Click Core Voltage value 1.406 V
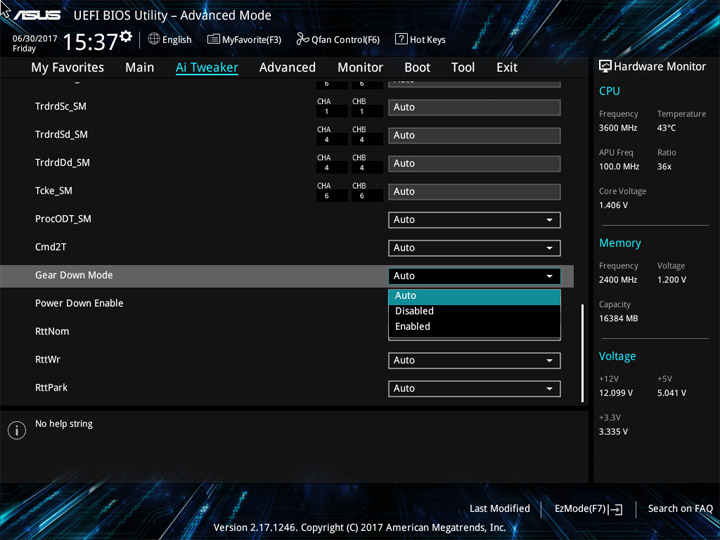720x540 pixels. [x=613, y=205]
